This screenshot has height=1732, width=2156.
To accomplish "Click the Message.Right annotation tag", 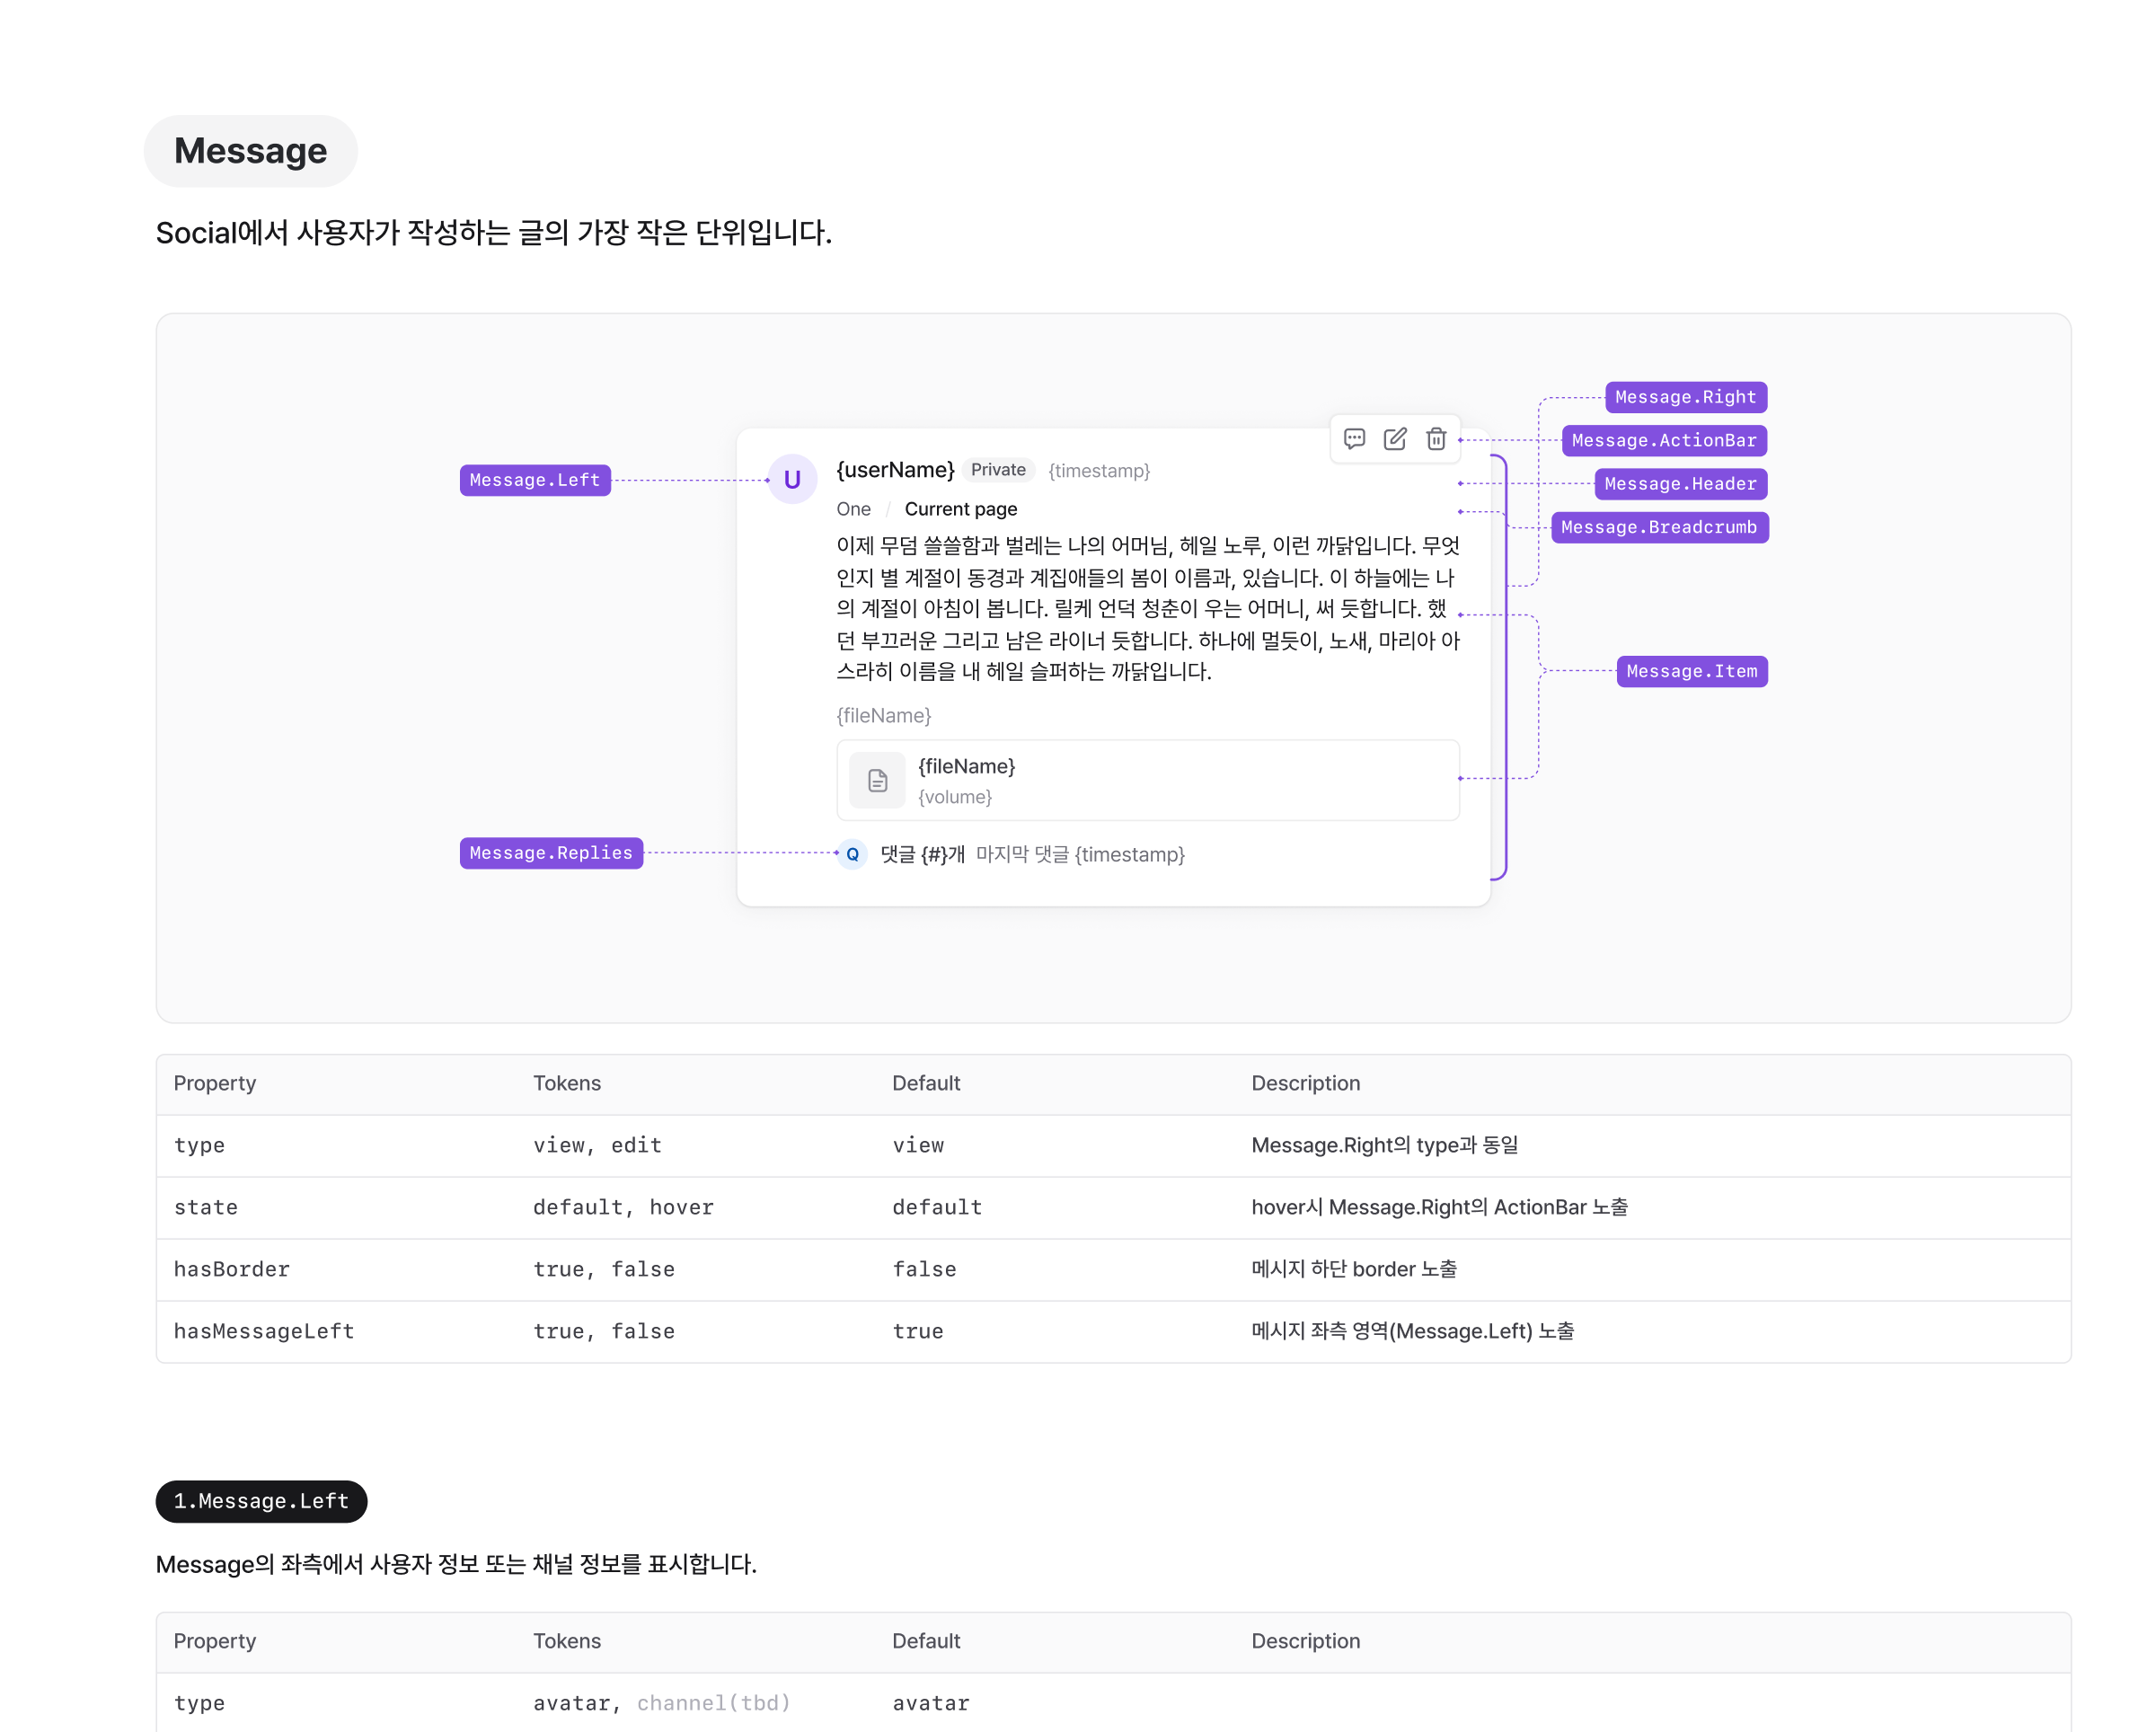I will point(1685,397).
